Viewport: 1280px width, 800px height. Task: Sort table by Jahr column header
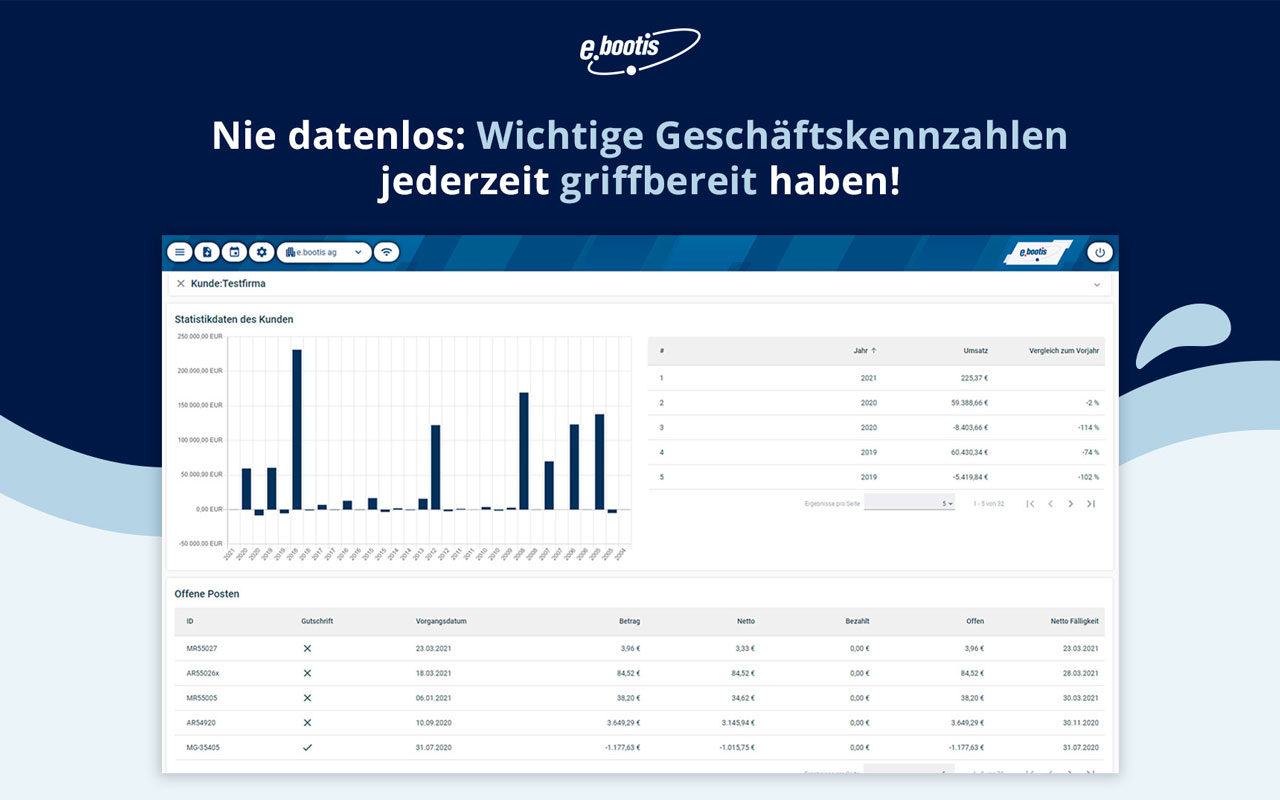pos(861,351)
